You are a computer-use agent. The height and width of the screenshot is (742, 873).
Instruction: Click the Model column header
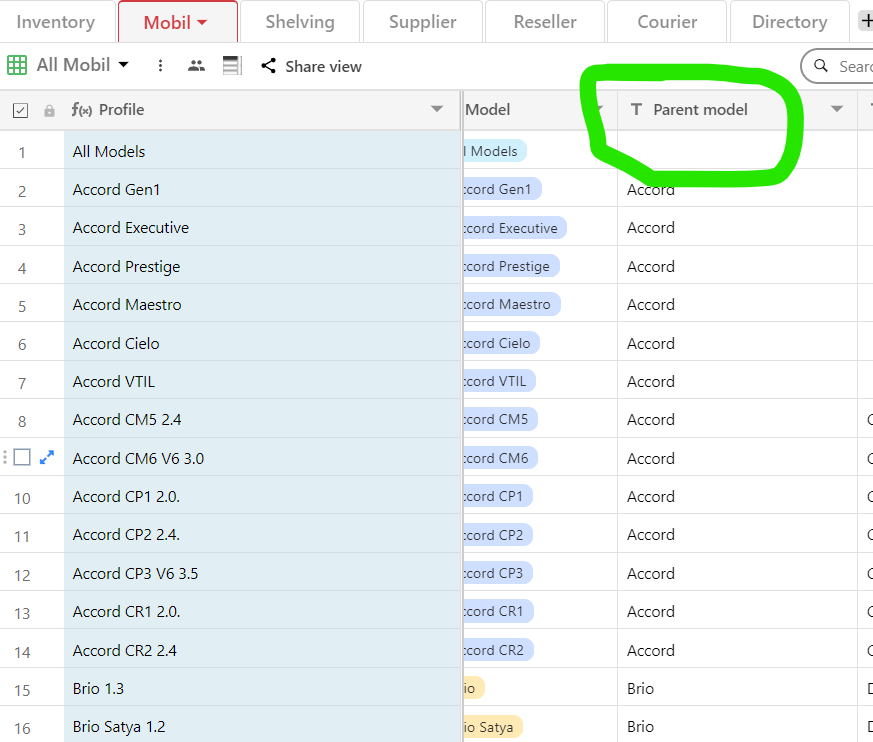click(x=540, y=110)
